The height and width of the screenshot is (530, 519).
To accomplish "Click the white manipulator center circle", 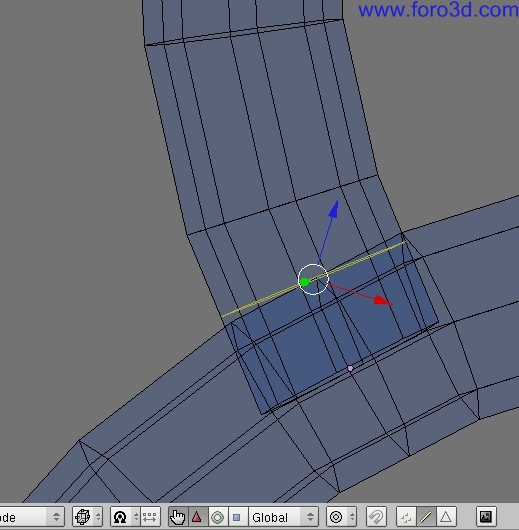I will tap(313, 280).
